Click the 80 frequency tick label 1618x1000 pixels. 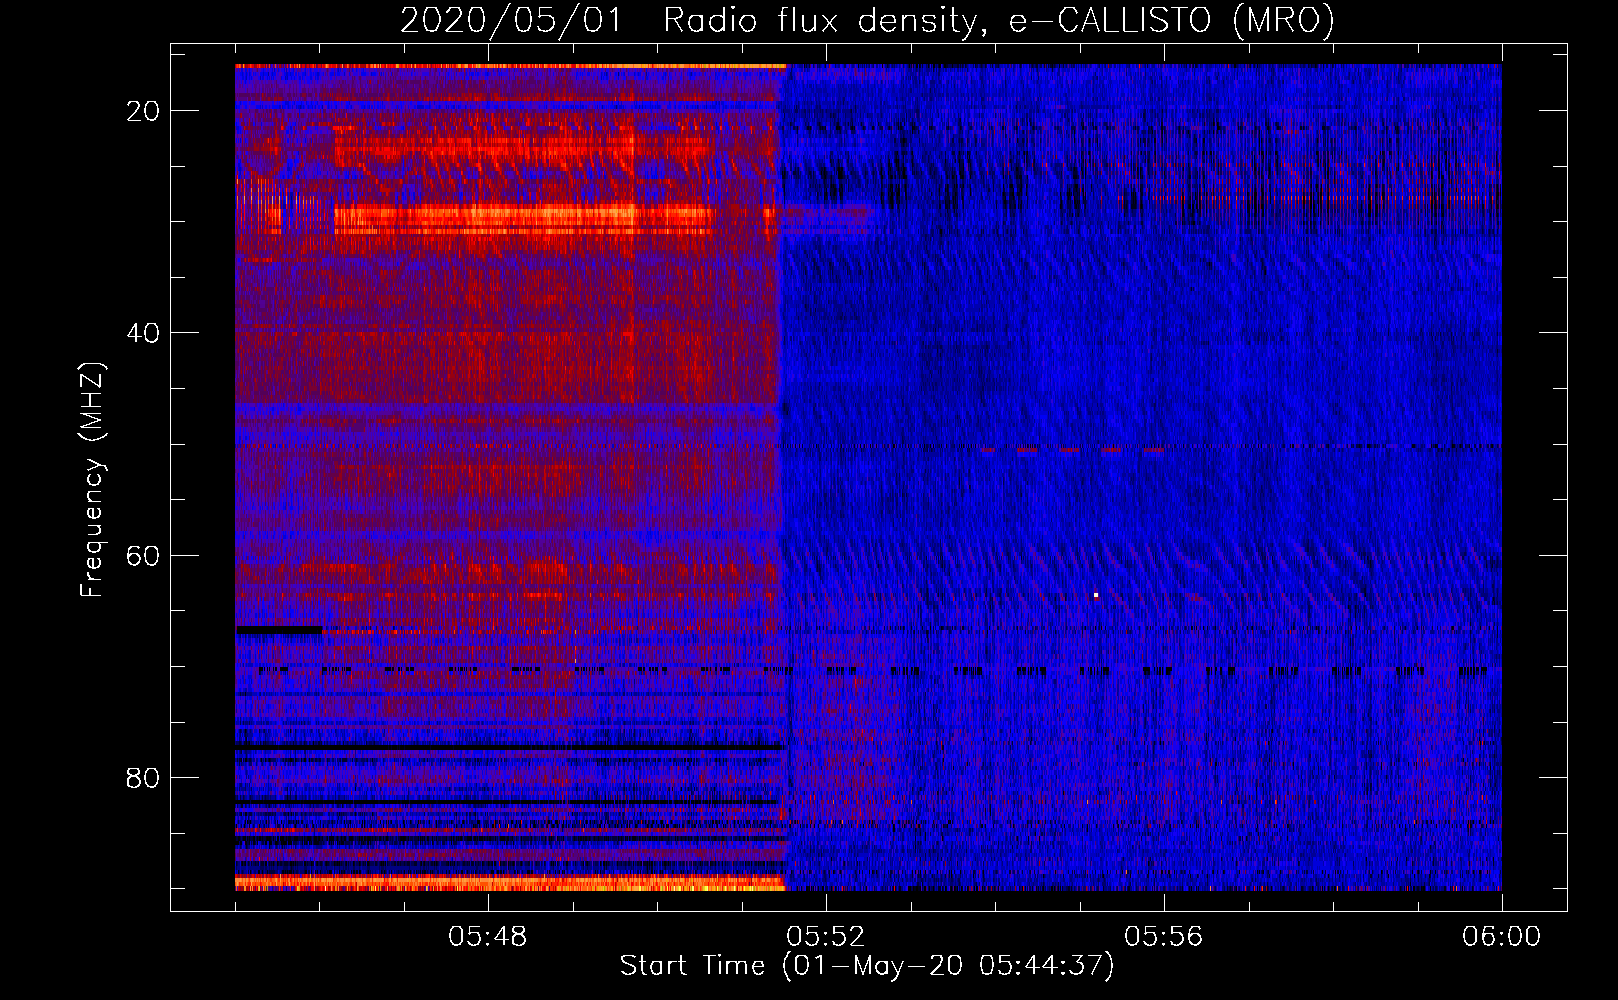tap(143, 778)
